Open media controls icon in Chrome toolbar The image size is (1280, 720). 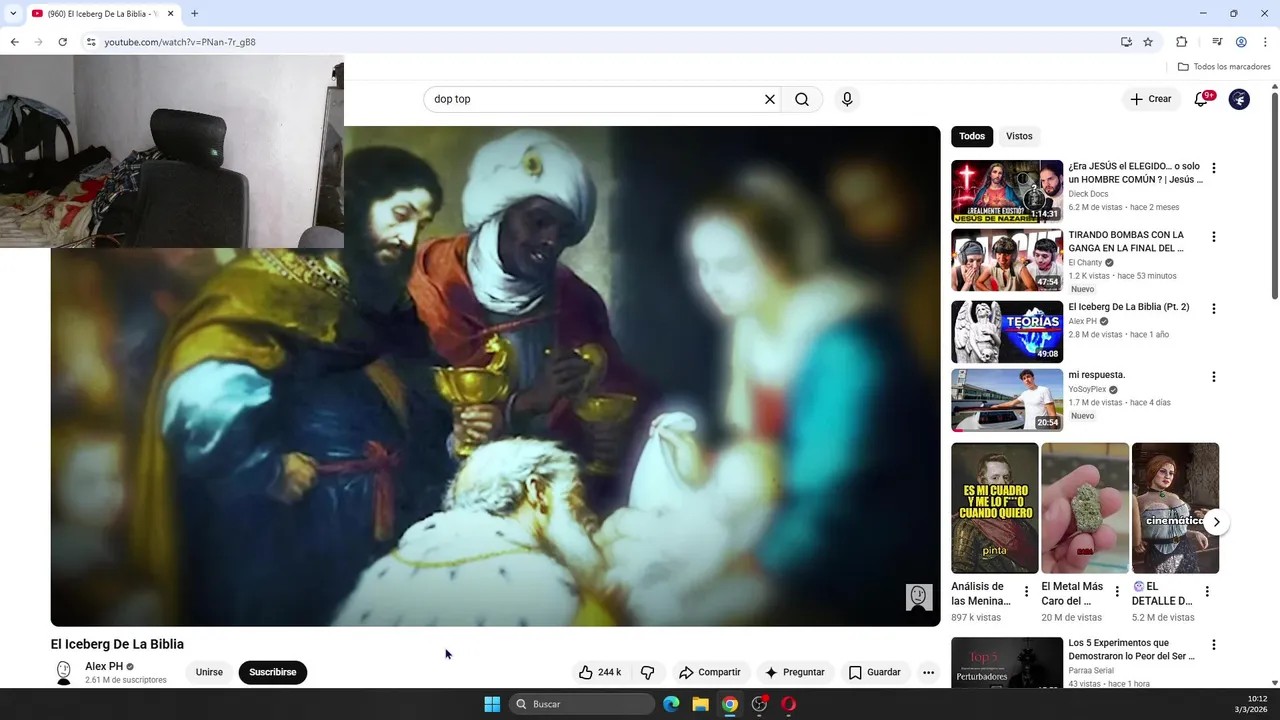coord(1217,42)
